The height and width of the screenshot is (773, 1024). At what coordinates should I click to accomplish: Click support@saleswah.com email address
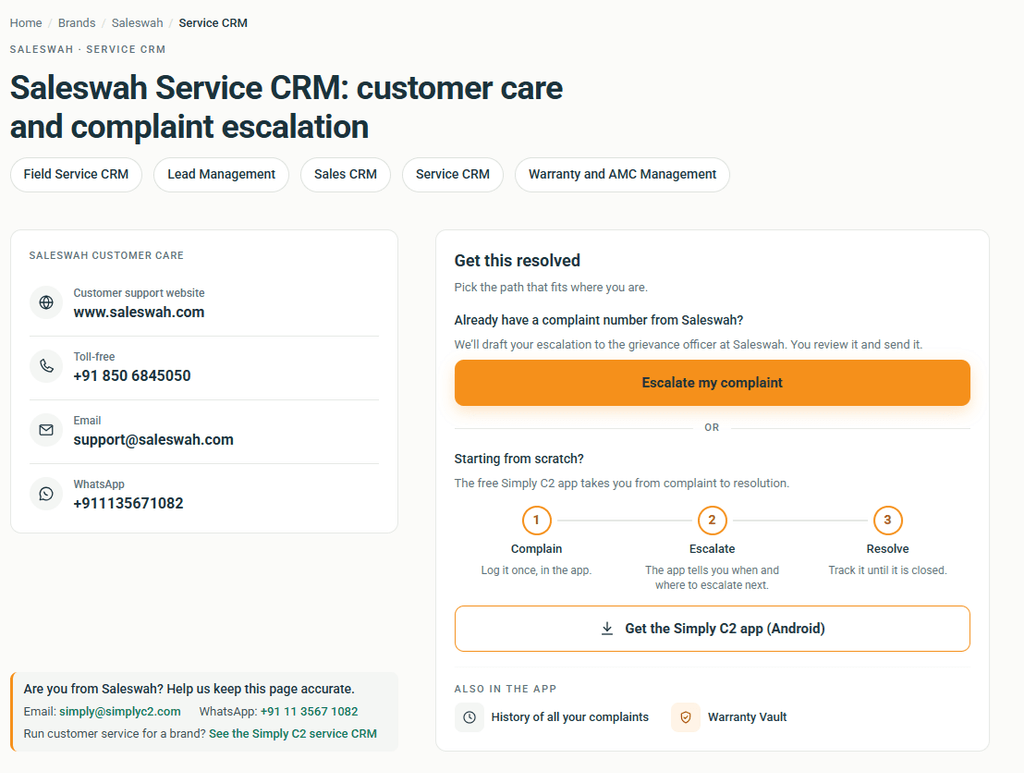point(153,440)
